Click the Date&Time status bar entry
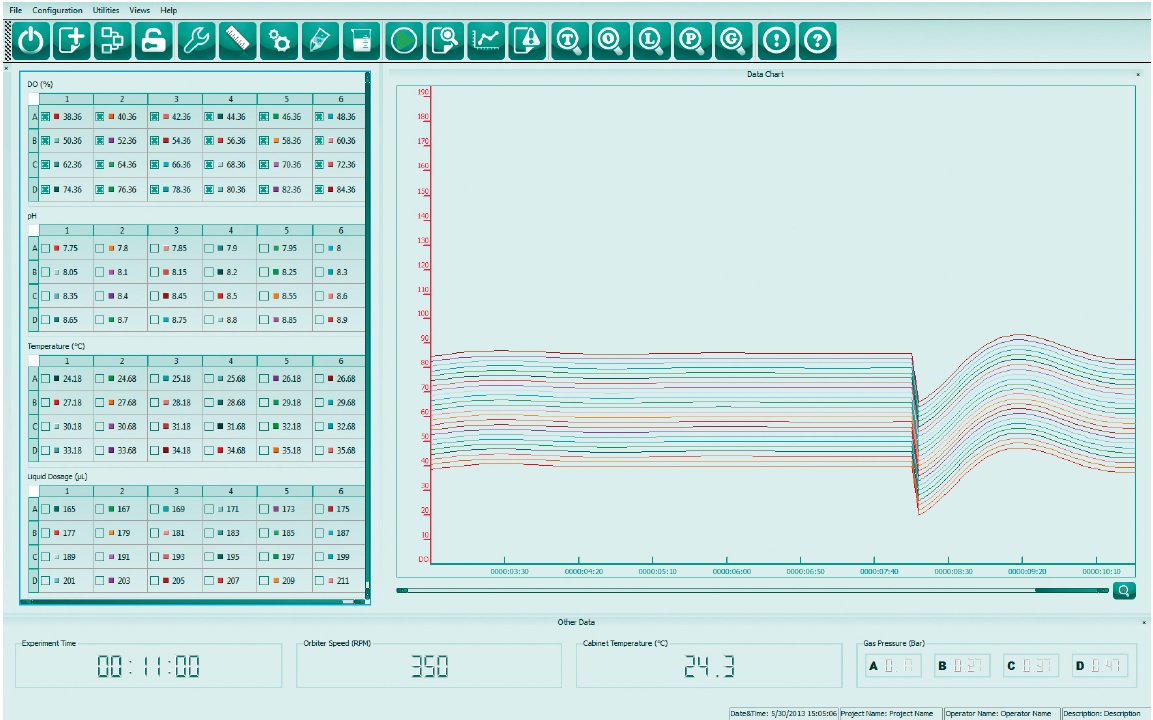Image resolution: width=1153 pixels, height=720 pixels. pos(783,713)
